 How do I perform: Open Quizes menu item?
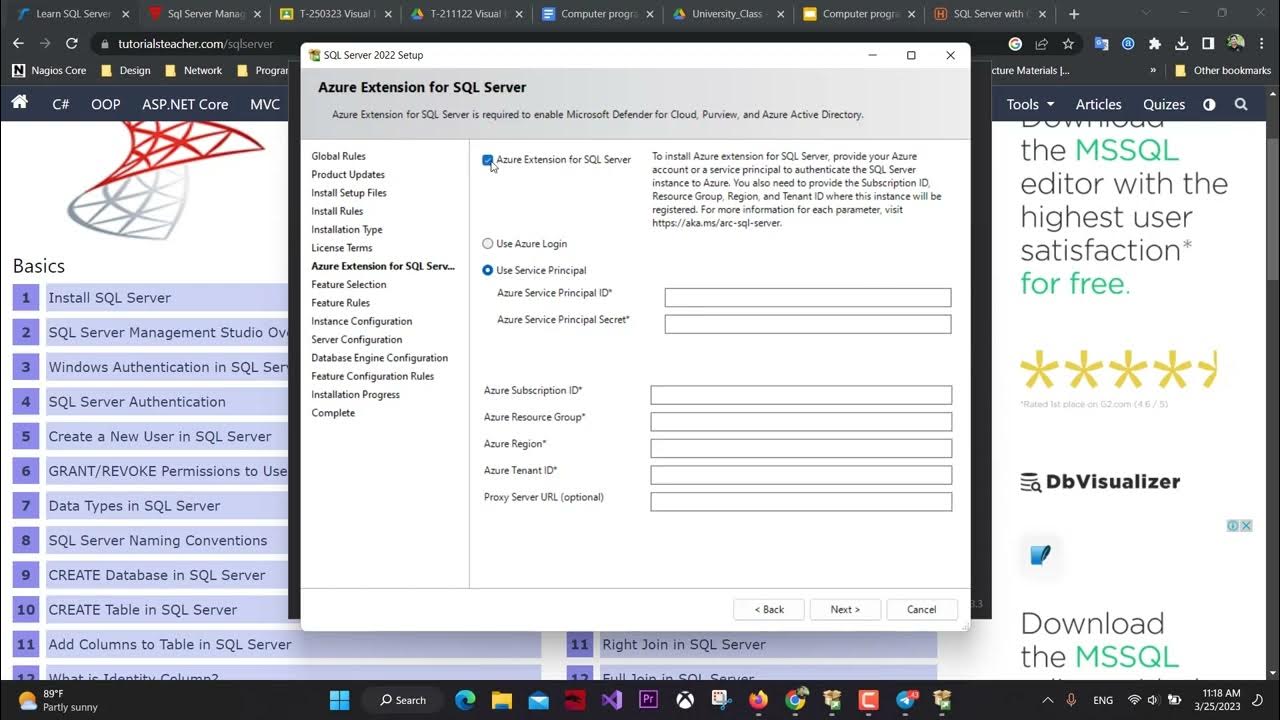pos(1164,104)
